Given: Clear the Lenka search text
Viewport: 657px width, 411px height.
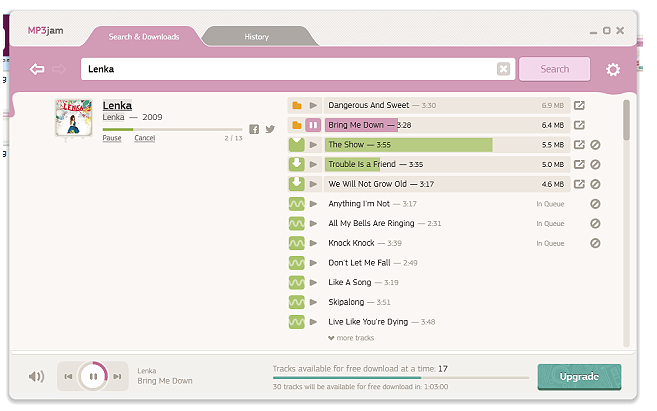Looking at the screenshot, I should [x=503, y=69].
